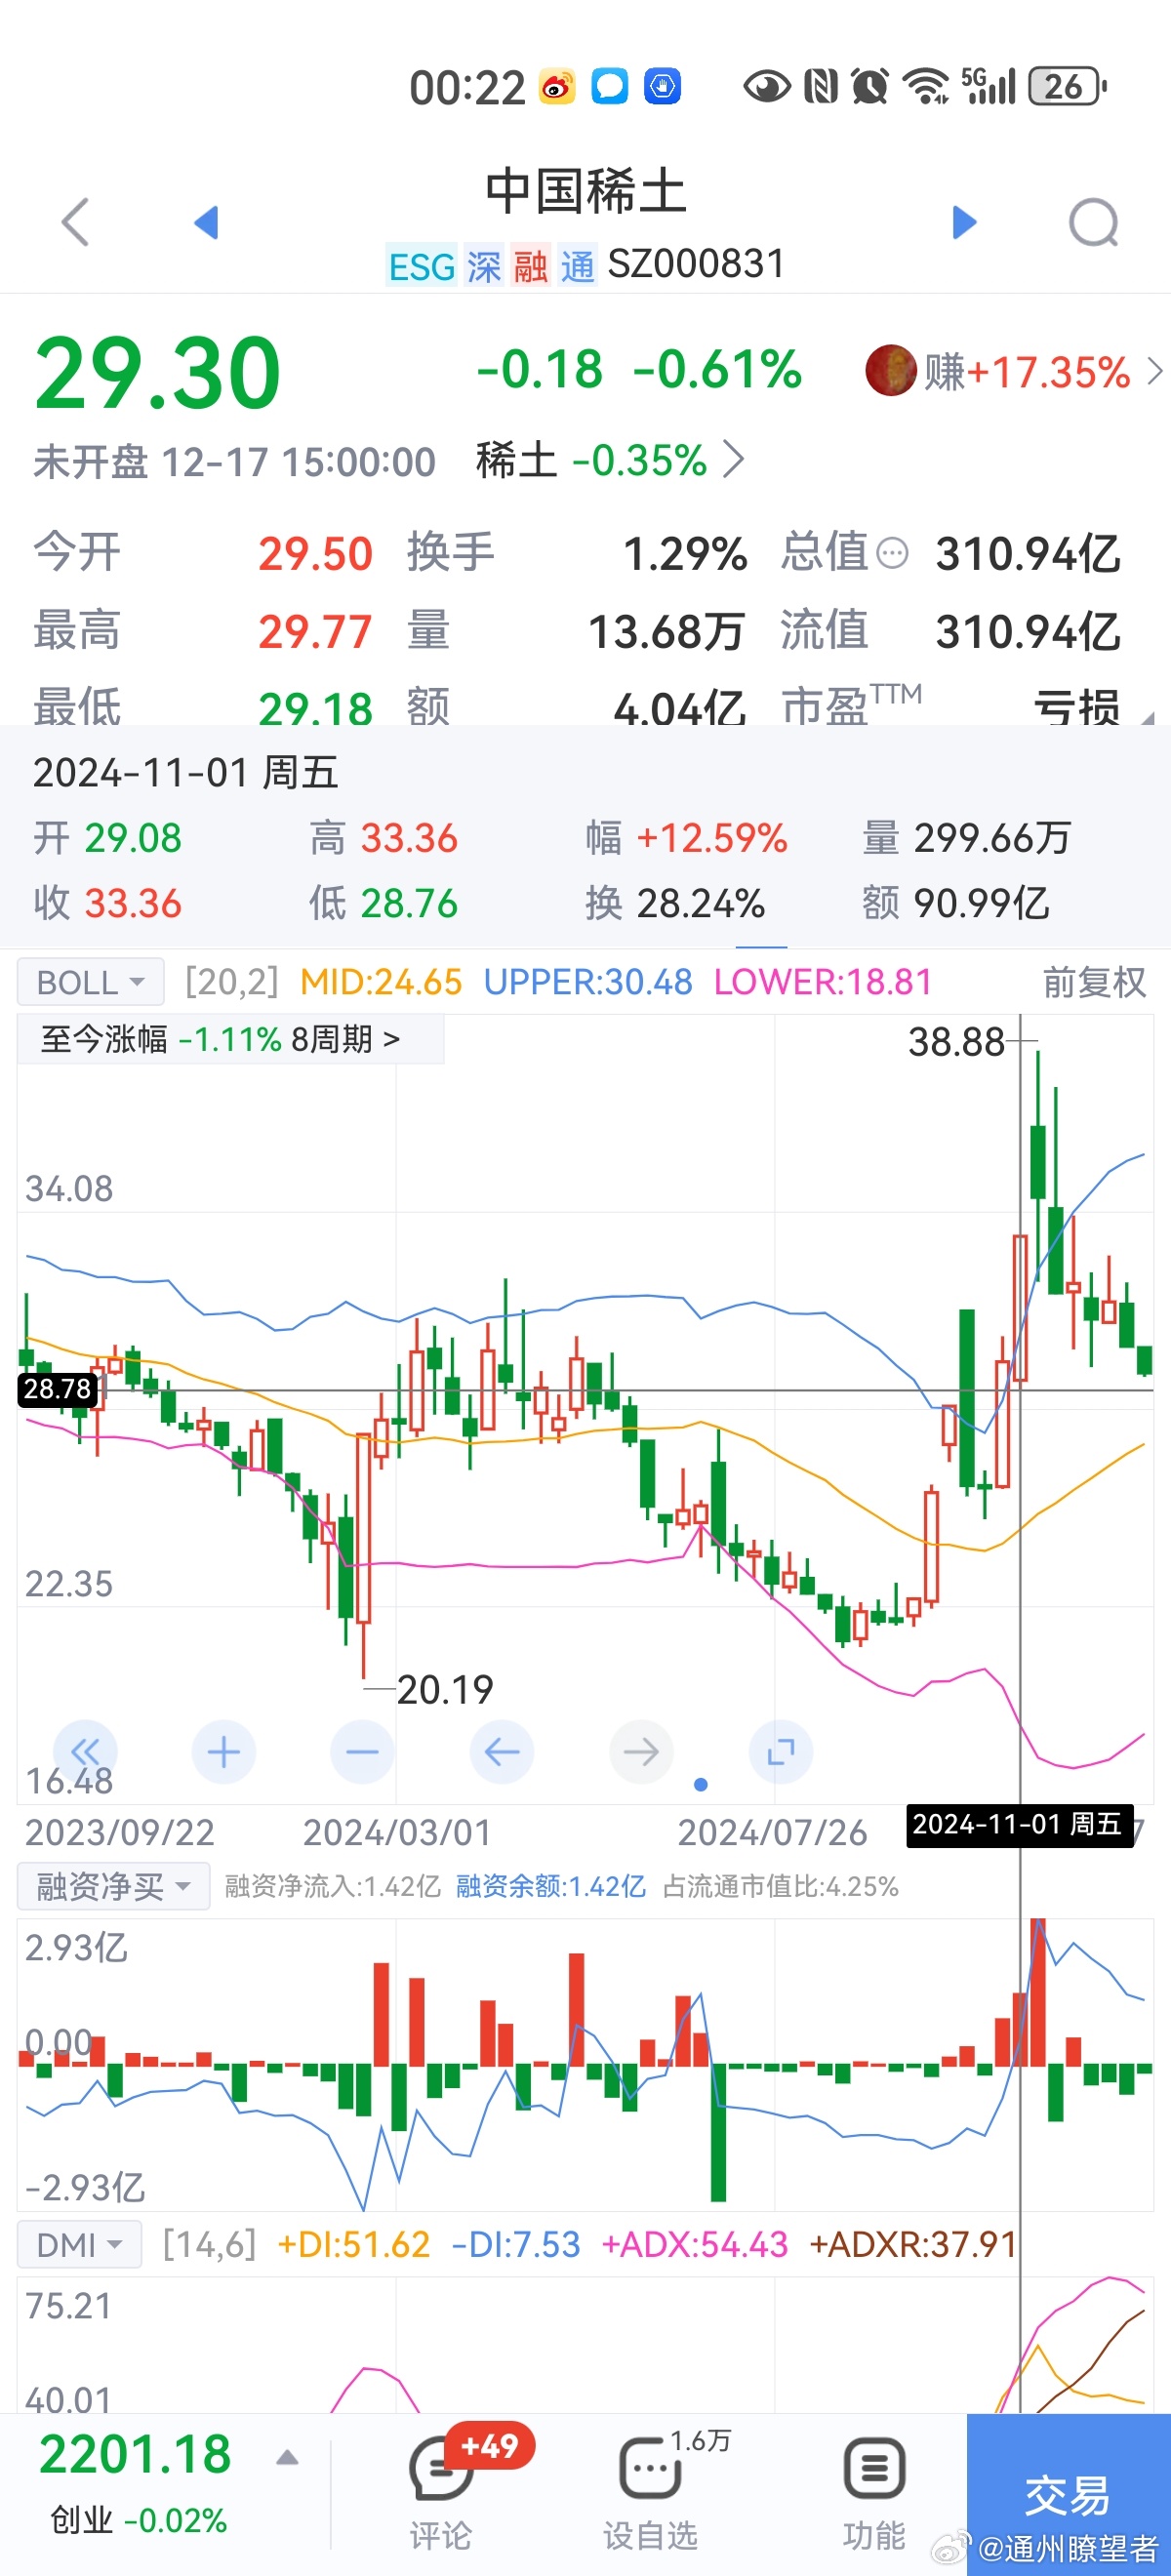Tap the battery 26 indicator

(x=1067, y=86)
